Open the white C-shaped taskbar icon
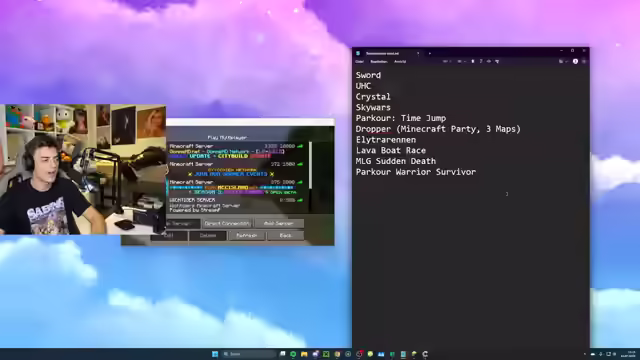Viewport: 640px width, 360px height. click(425, 354)
